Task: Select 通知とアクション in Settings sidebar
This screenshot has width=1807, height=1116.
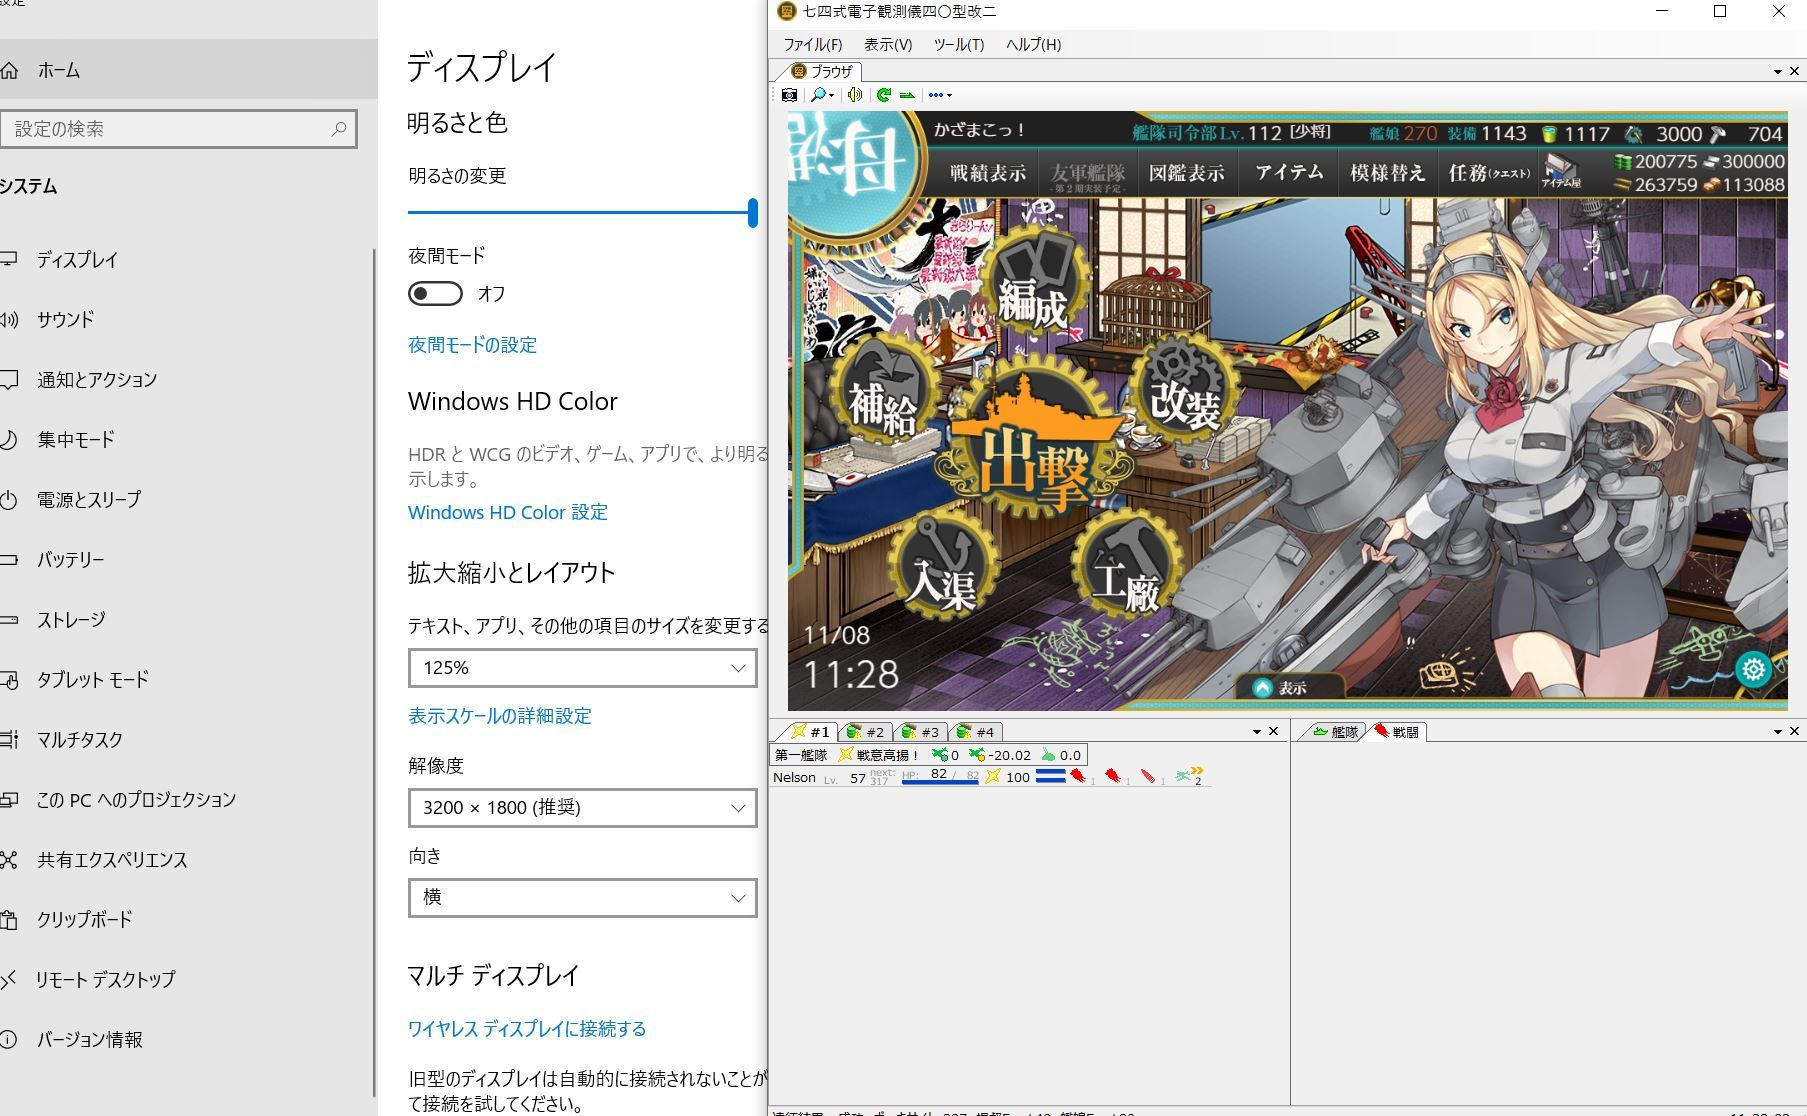Action: [x=188, y=380]
